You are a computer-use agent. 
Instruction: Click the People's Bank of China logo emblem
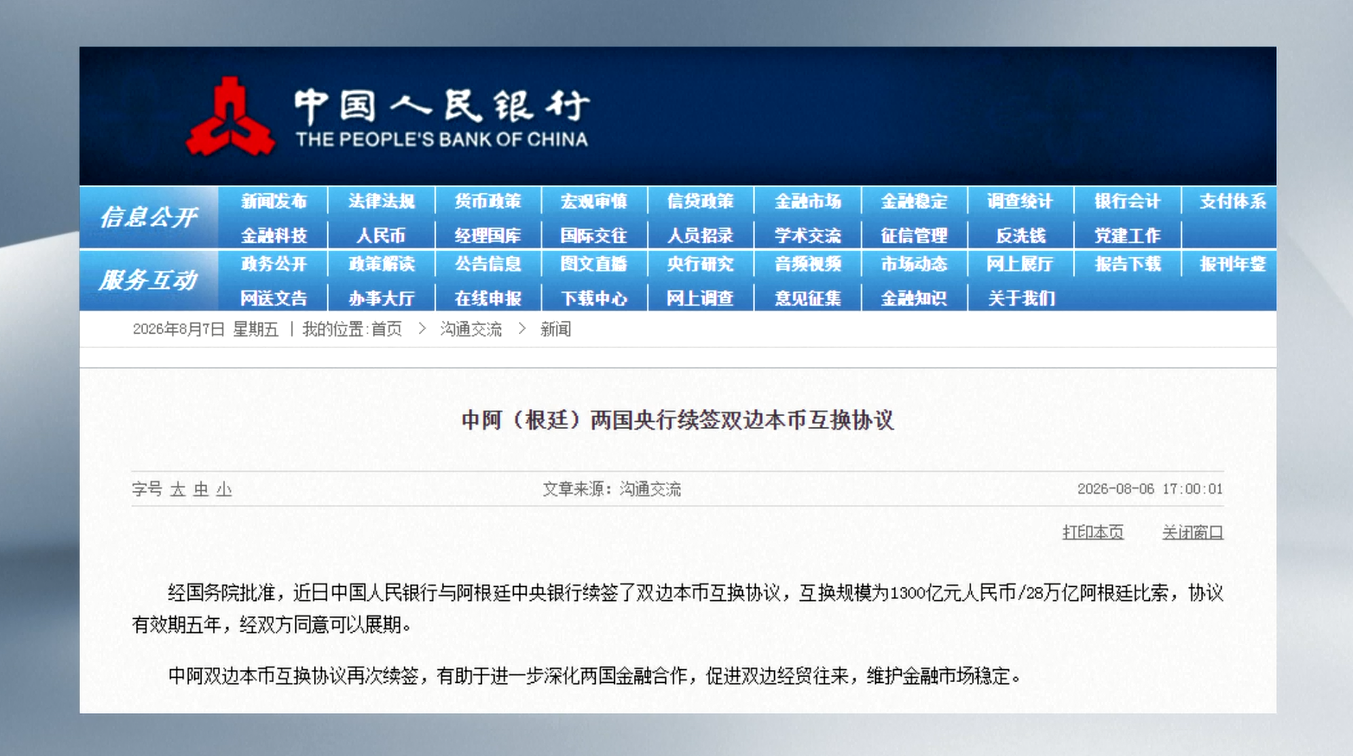230,116
